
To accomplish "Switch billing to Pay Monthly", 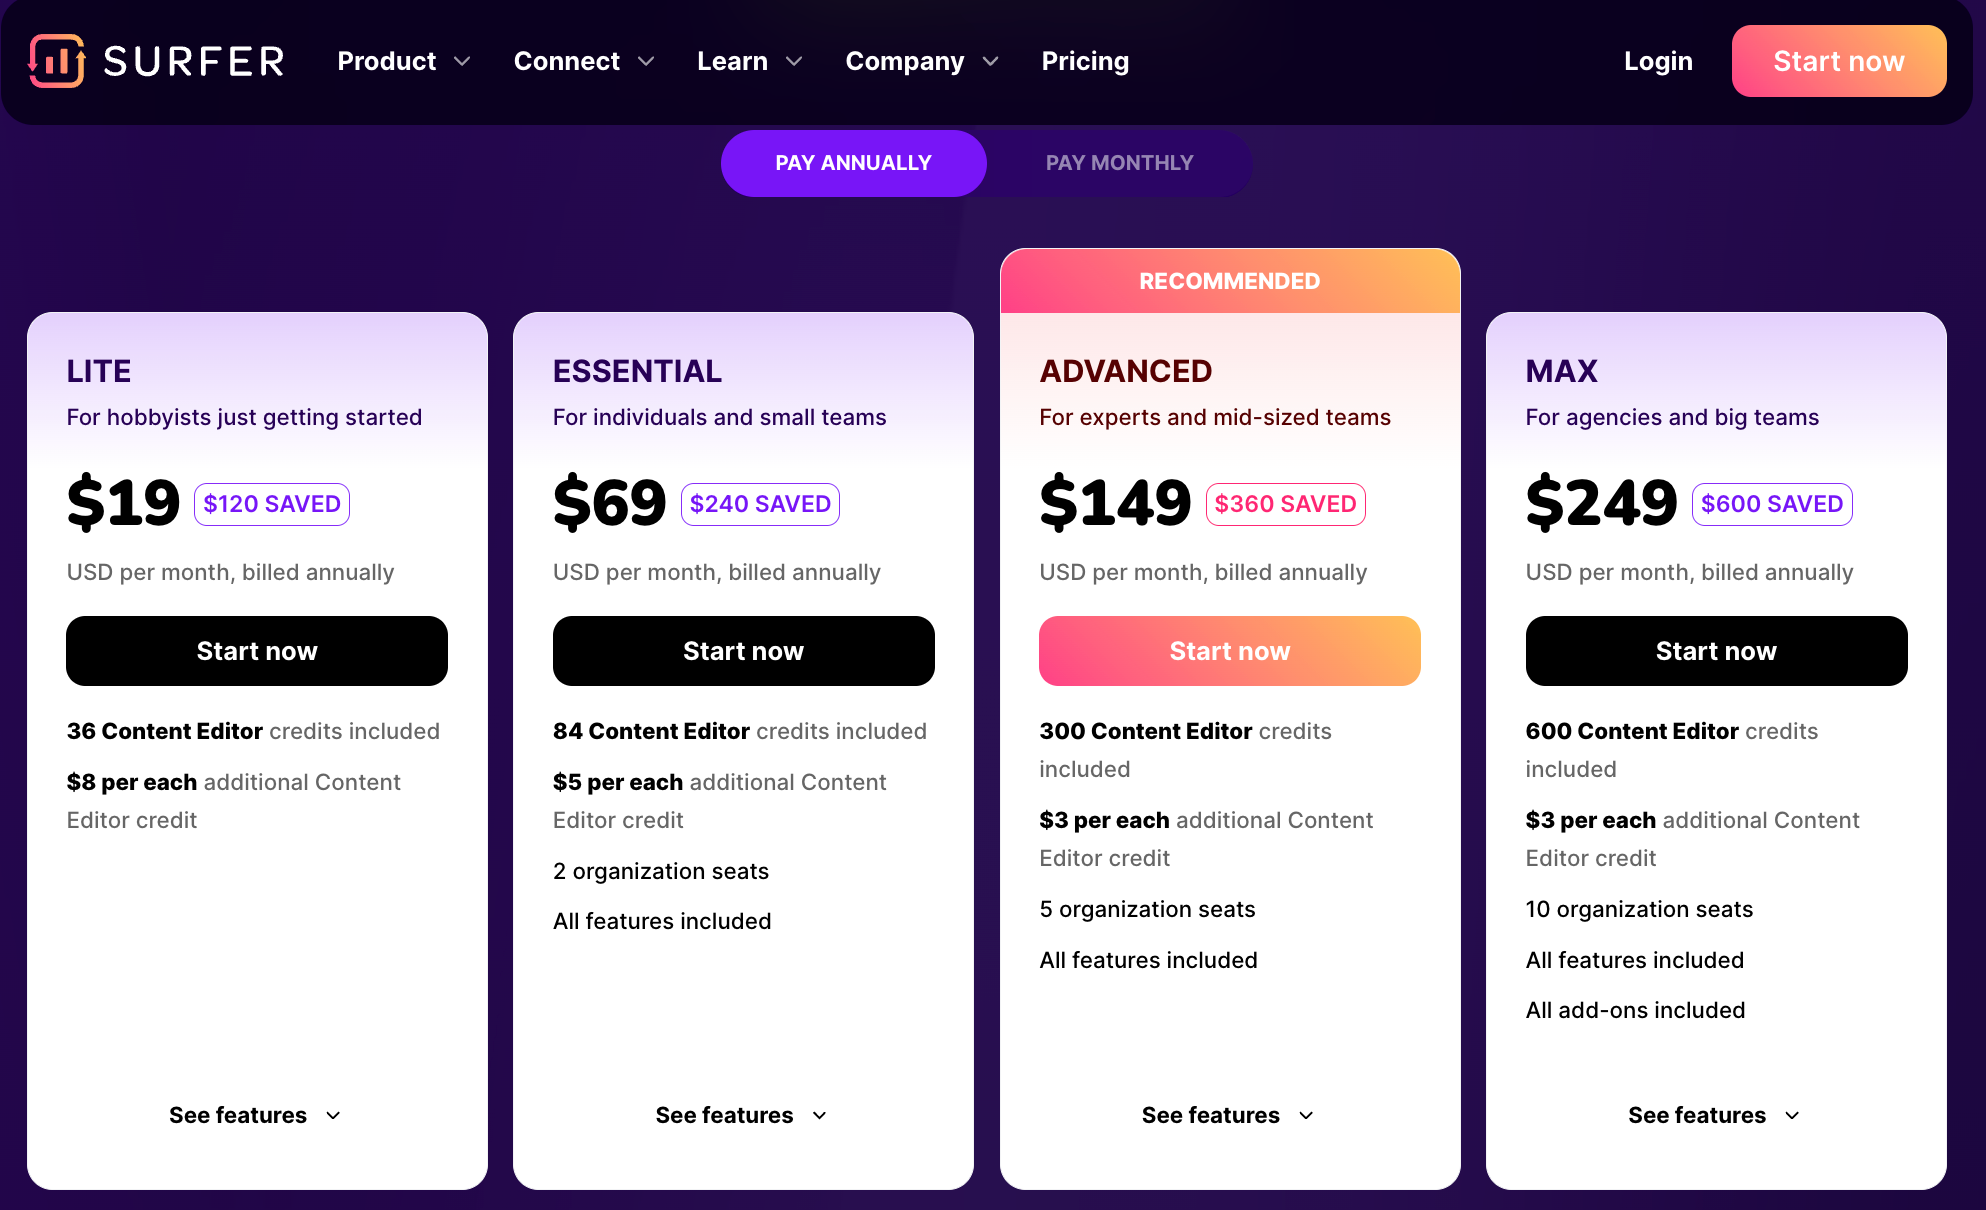I will 1118,163.
